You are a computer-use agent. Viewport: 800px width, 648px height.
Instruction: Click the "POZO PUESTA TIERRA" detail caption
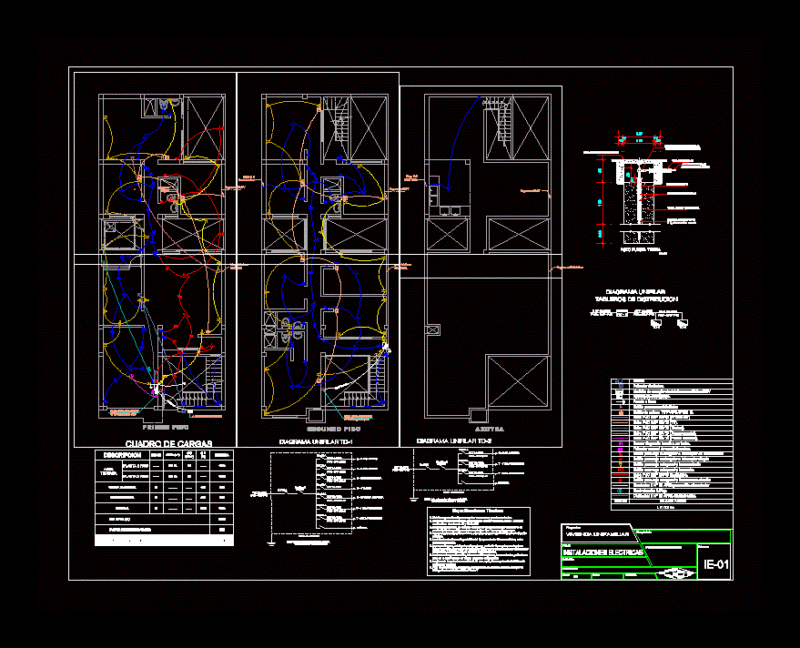tap(640, 250)
